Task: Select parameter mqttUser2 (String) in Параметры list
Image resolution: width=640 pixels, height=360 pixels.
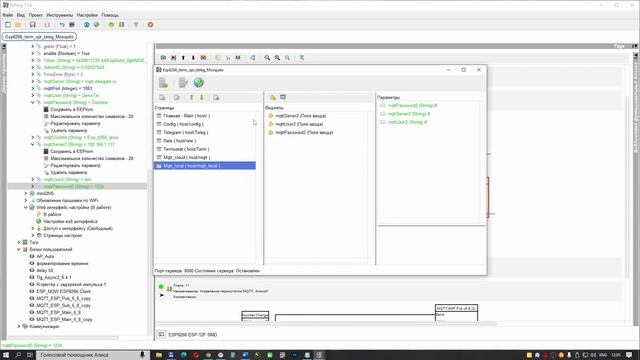Action: [x=407, y=122]
